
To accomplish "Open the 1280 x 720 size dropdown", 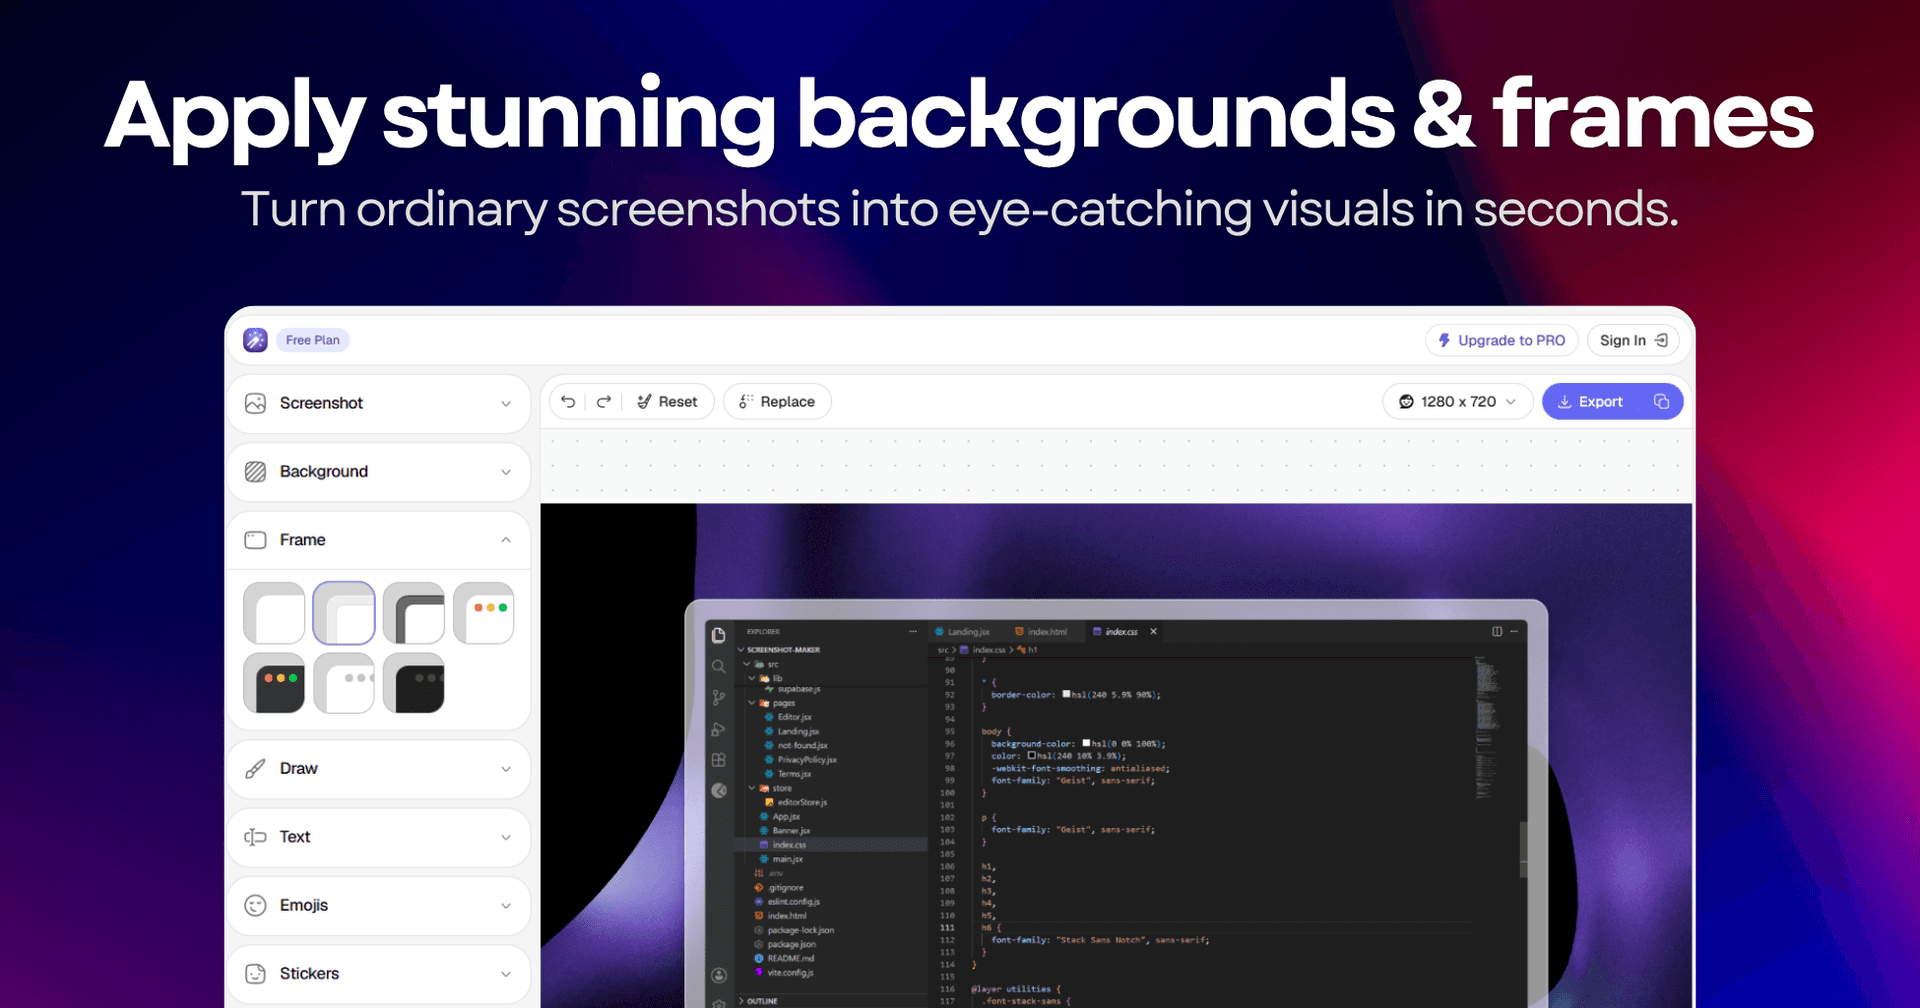I will [1458, 402].
